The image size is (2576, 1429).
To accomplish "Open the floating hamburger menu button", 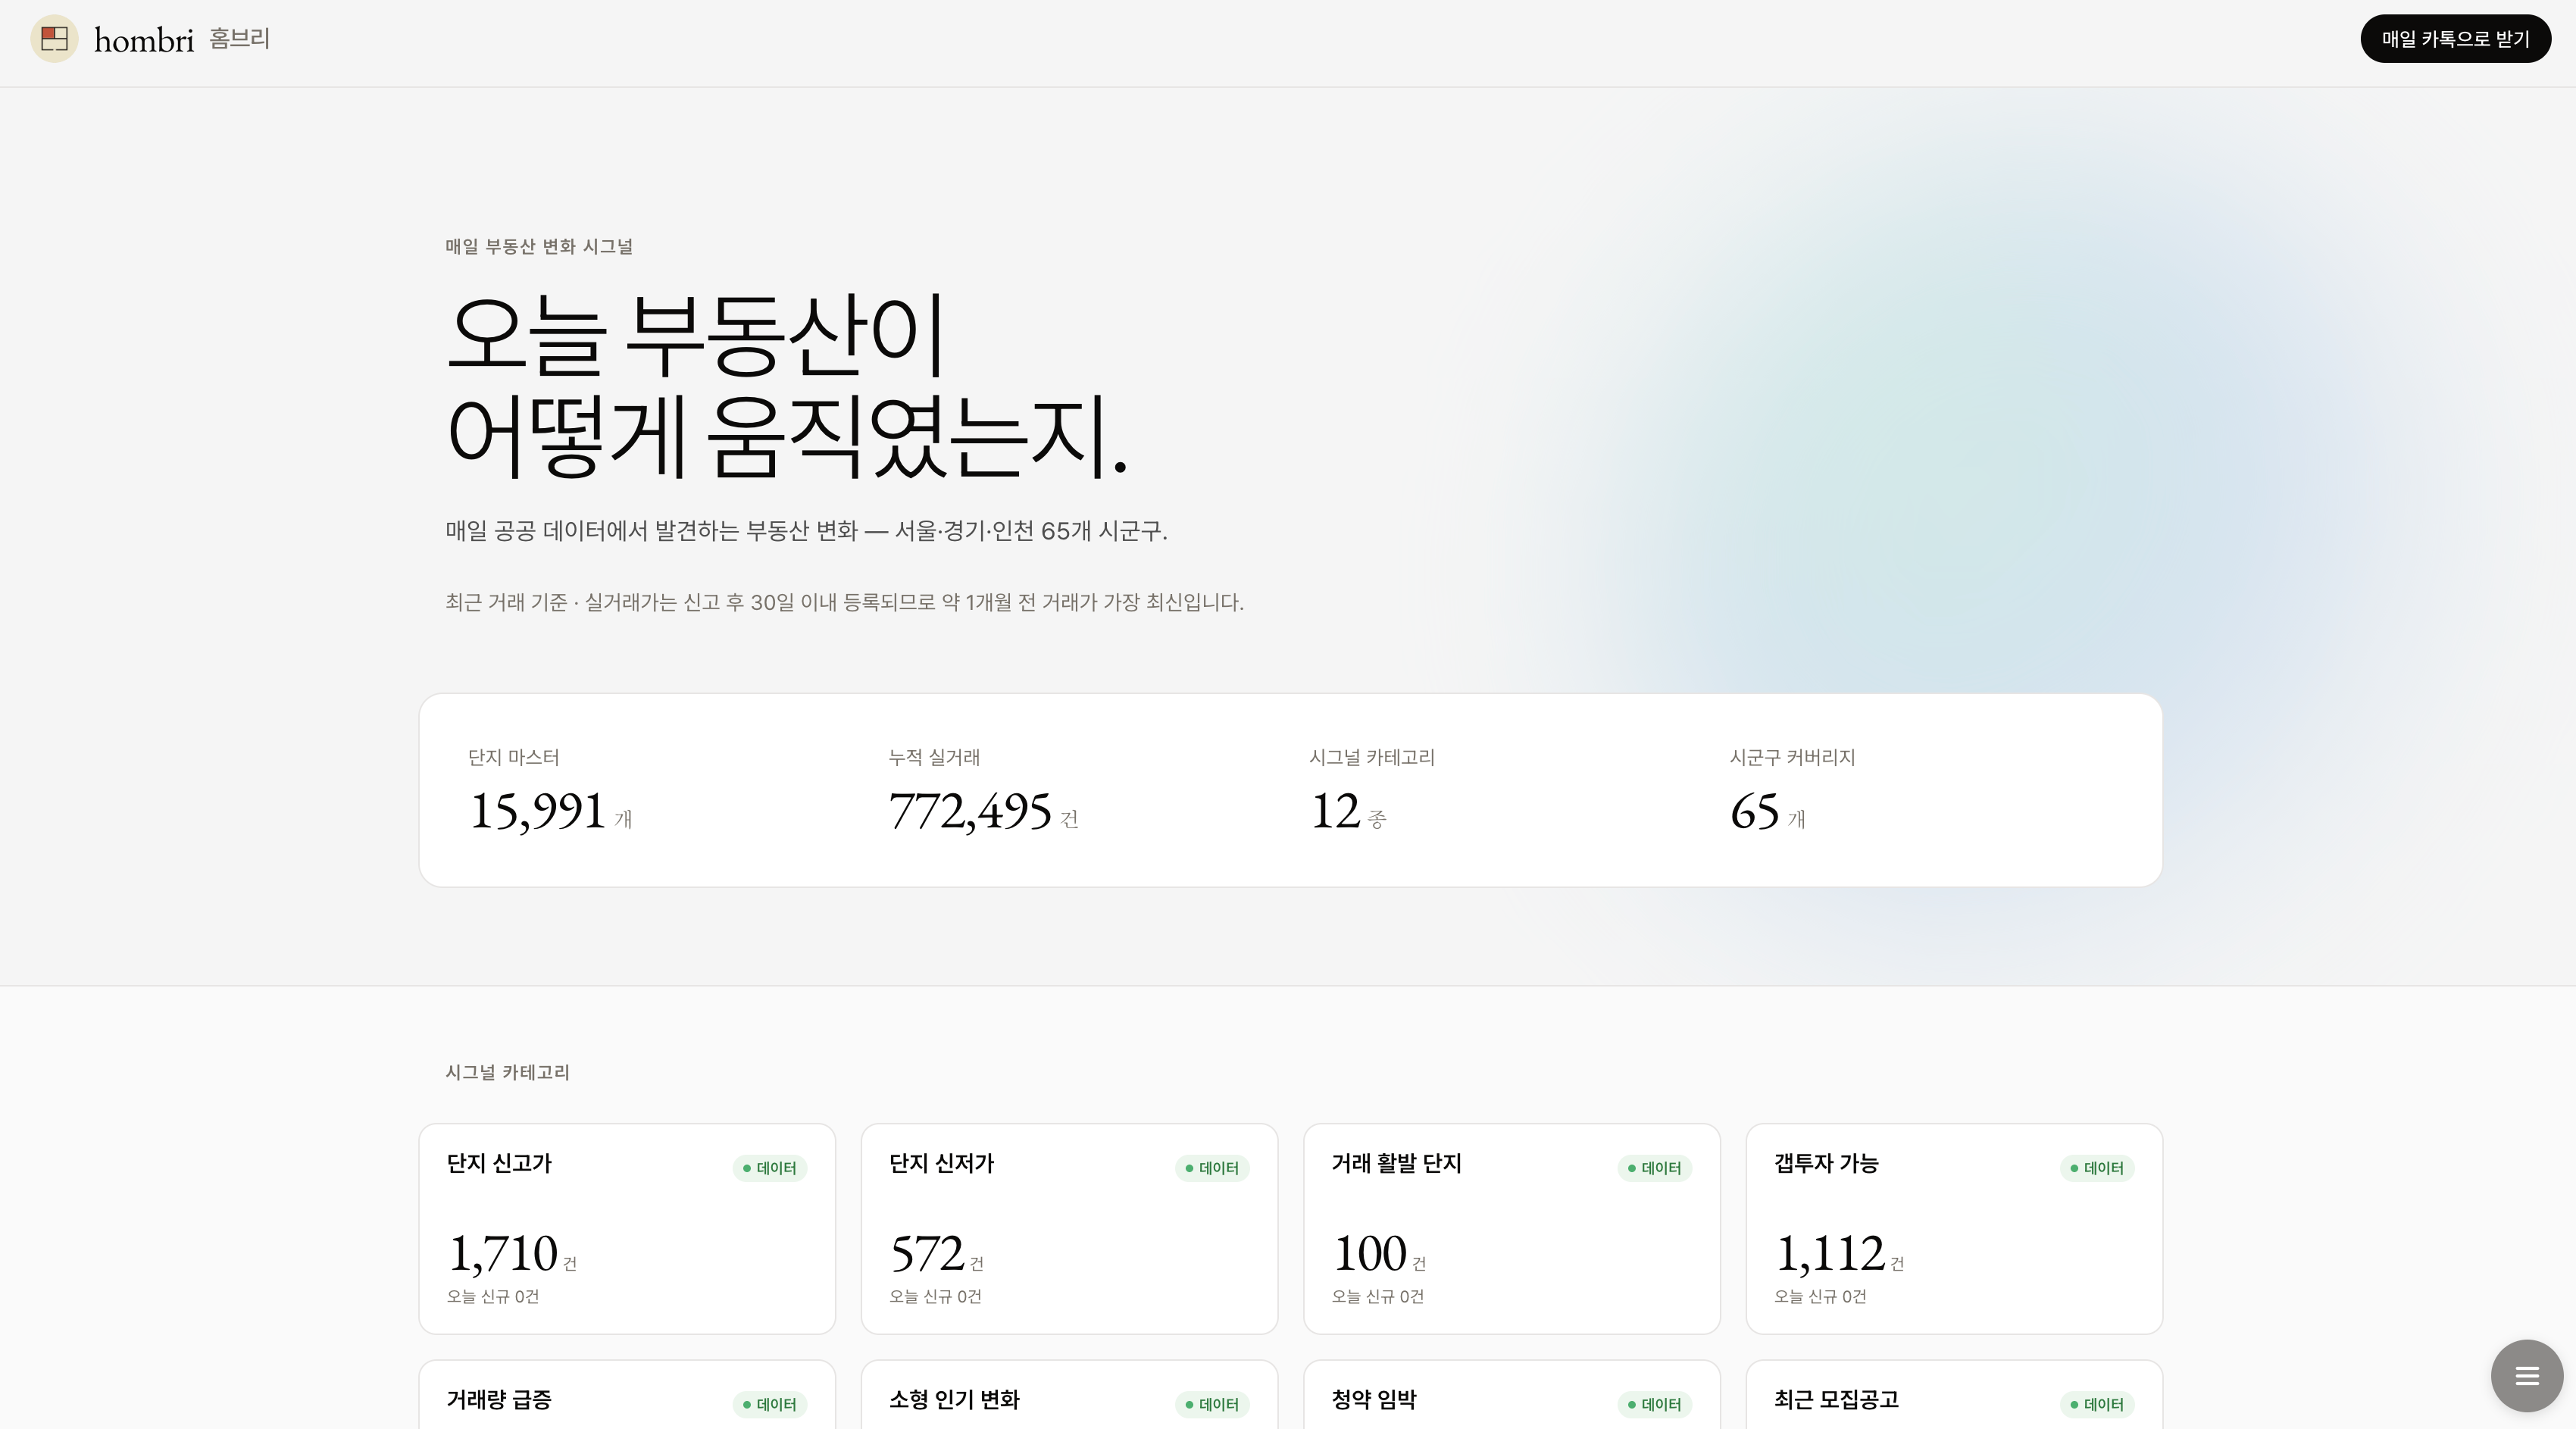I will (2527, 1376).
